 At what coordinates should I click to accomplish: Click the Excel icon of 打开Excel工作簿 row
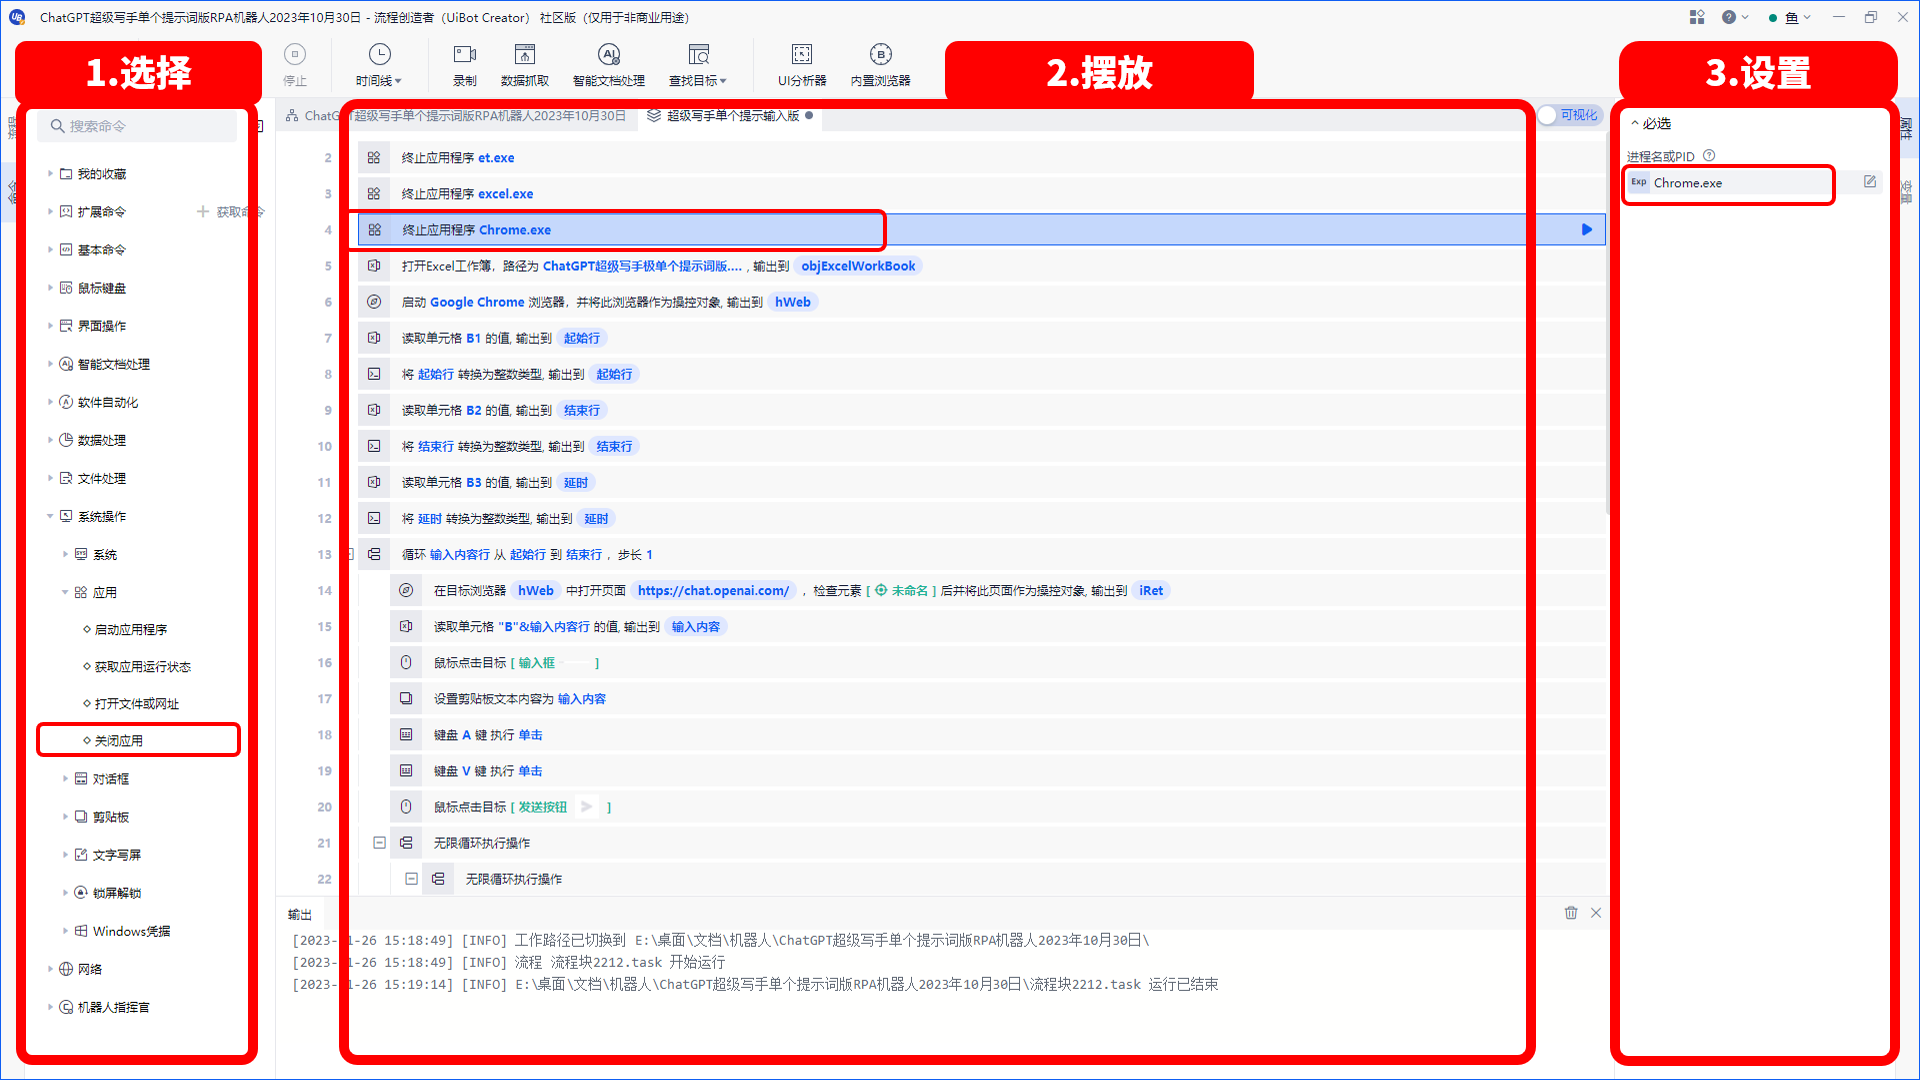point(374,266)
